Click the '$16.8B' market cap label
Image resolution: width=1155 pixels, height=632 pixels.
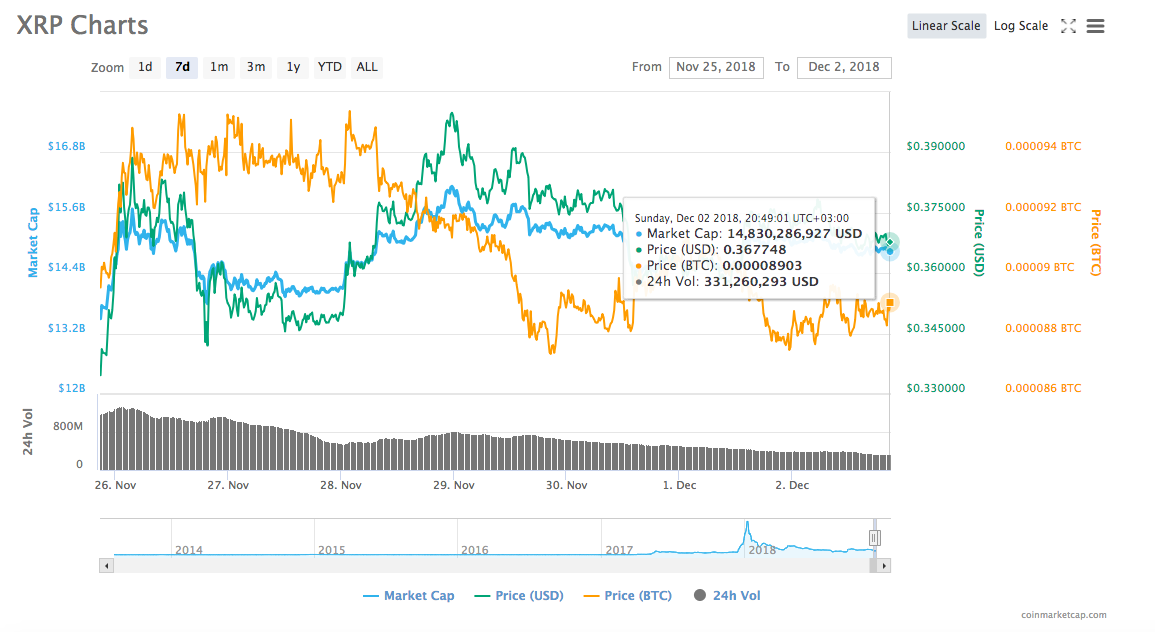click(x=66, y=146)
